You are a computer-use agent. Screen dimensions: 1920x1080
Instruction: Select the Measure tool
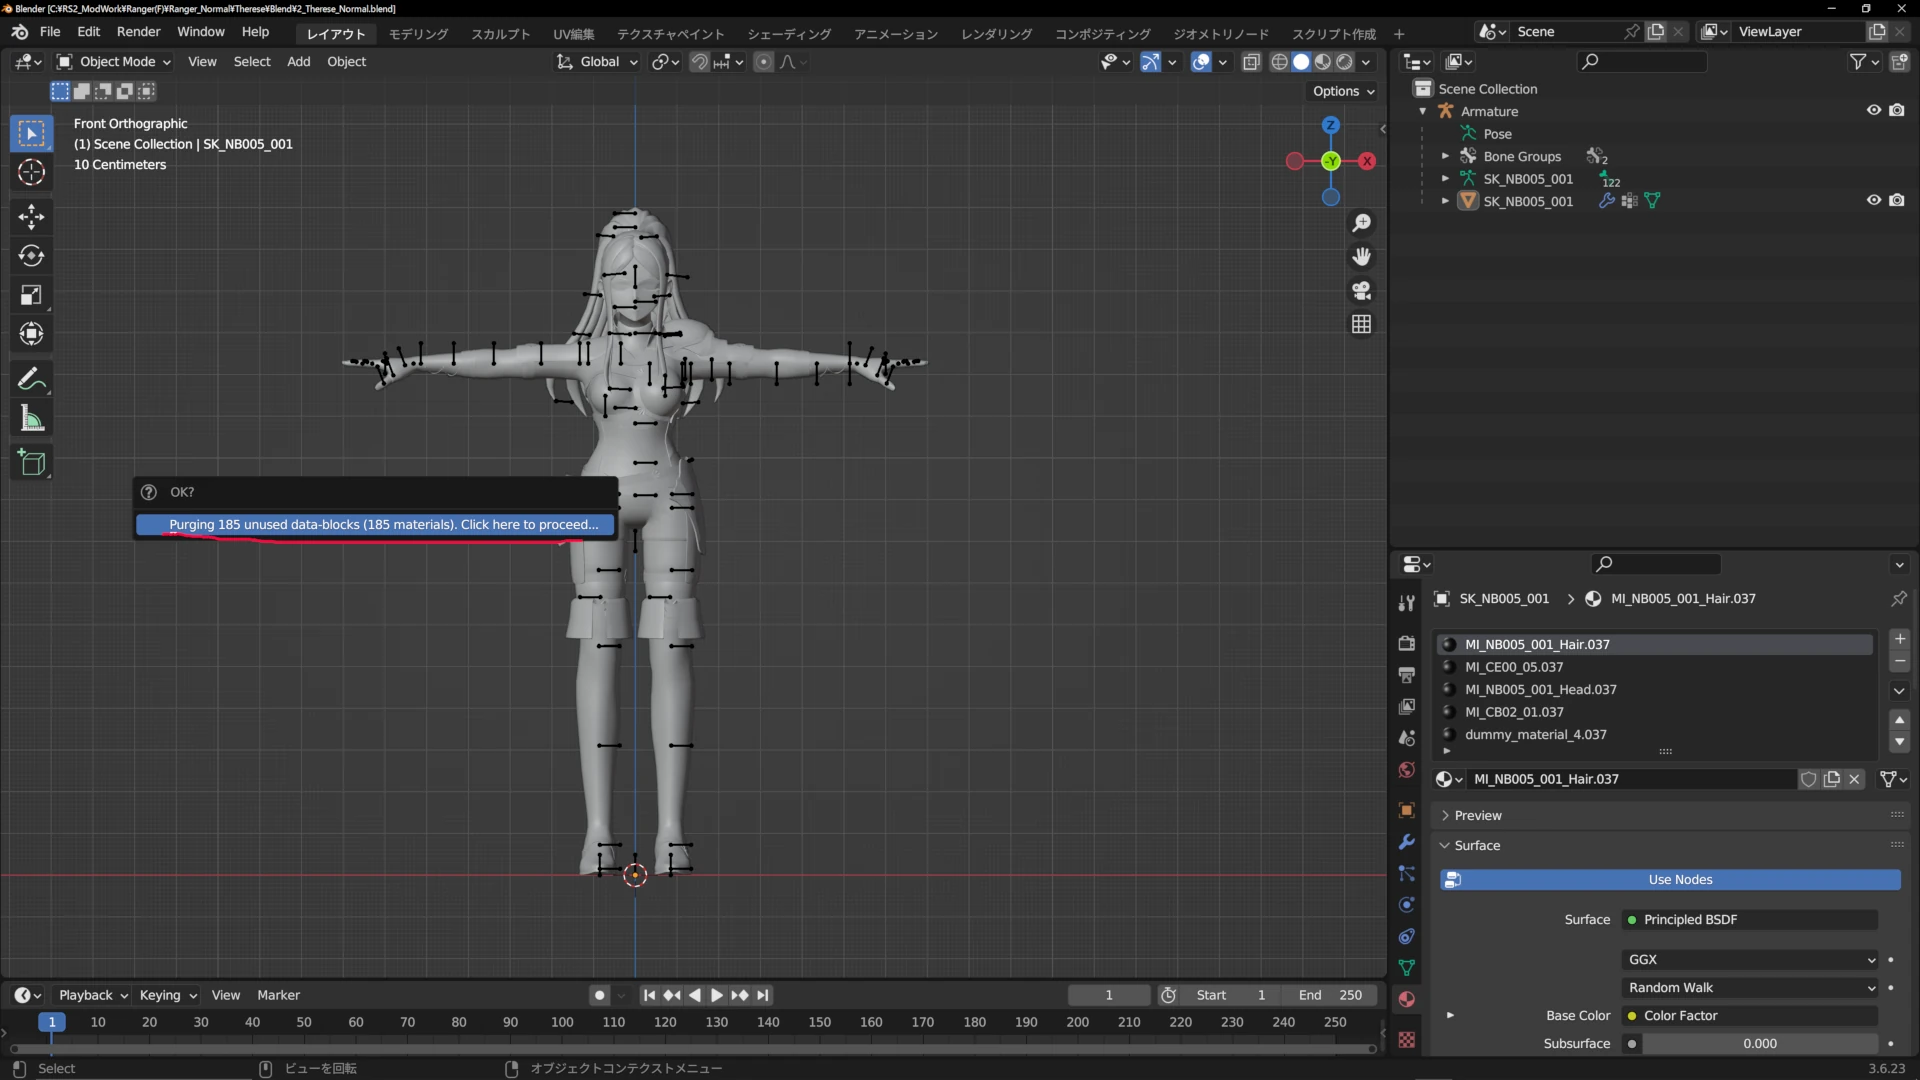pyautogui.click(x=31, y=418)
